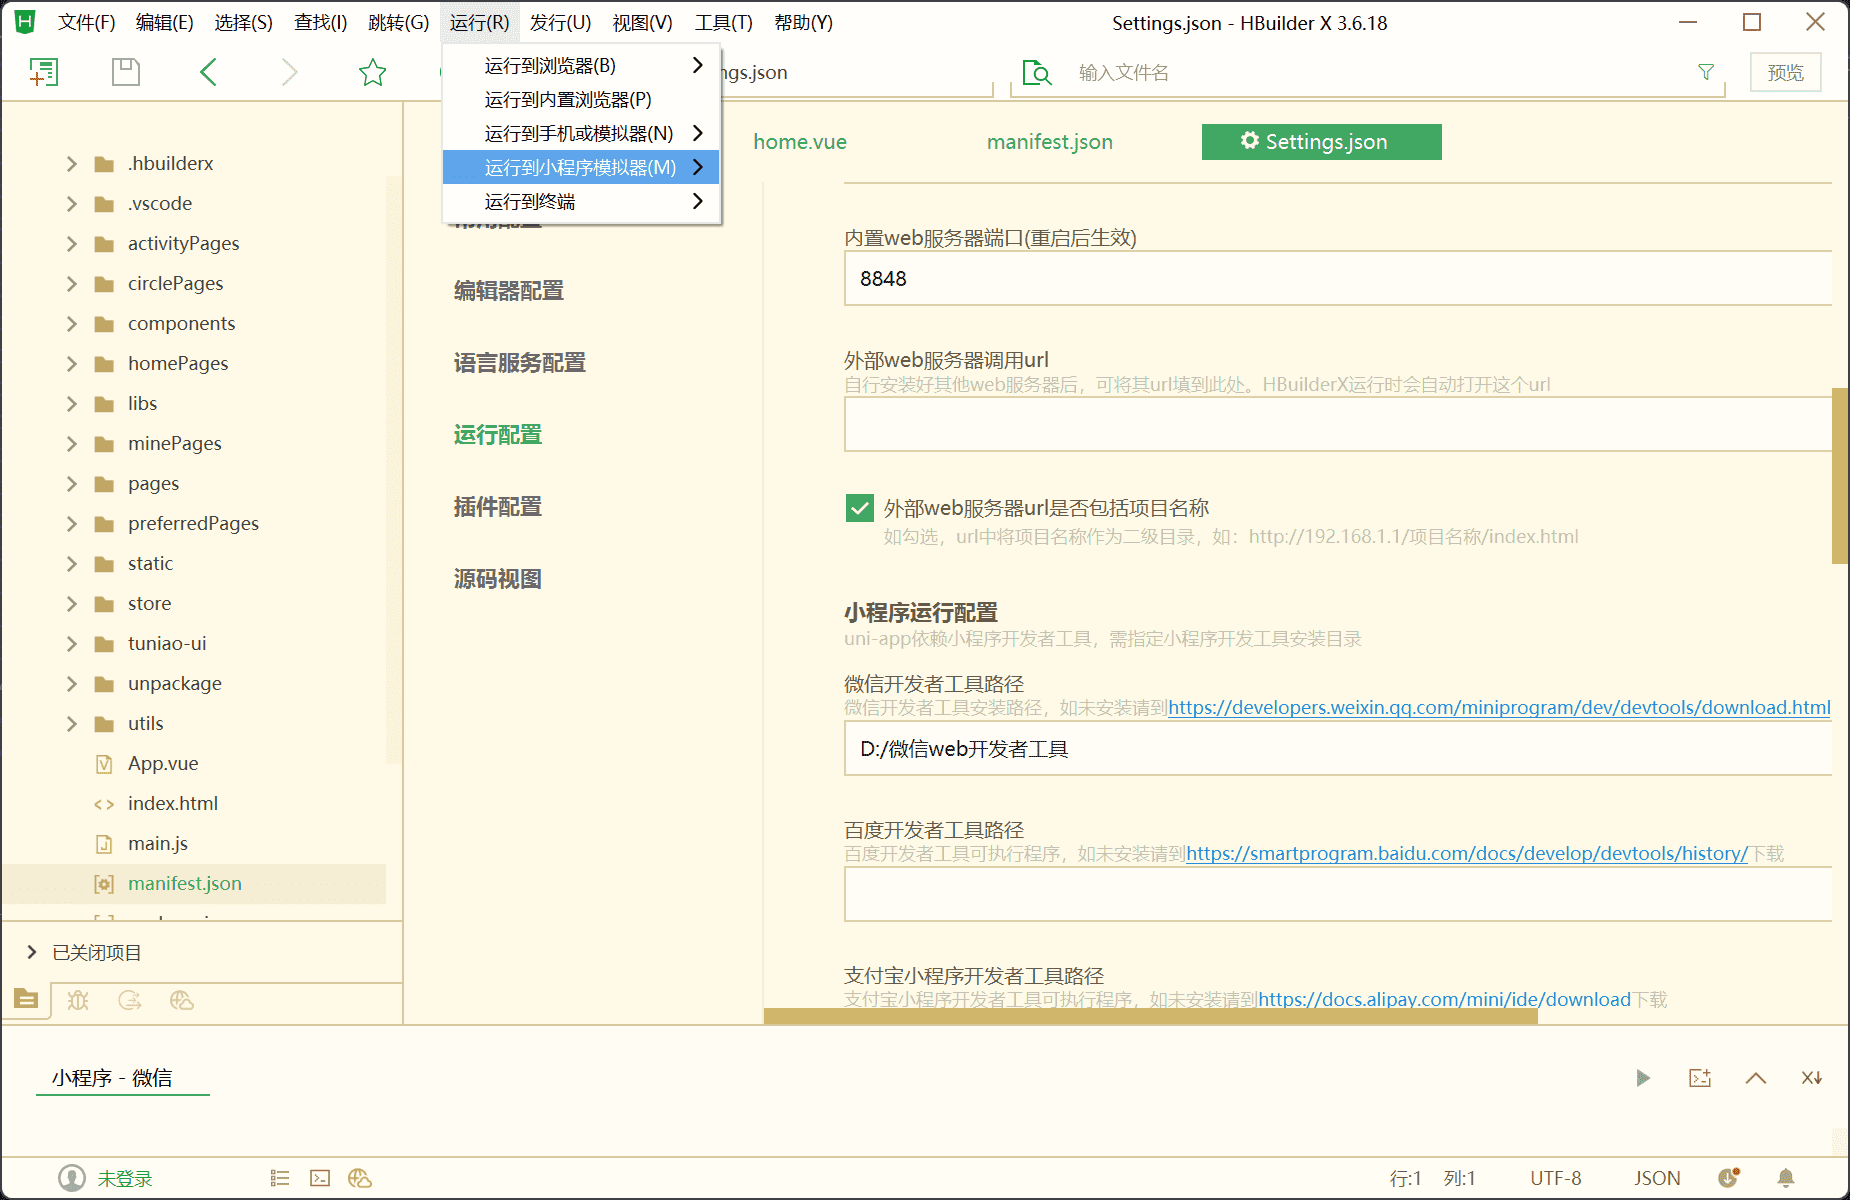The height and width of the screenshot is (1200, 1850).
Task: Select 运行到内置浏览器(P) menu item
Action: (581, 100)
